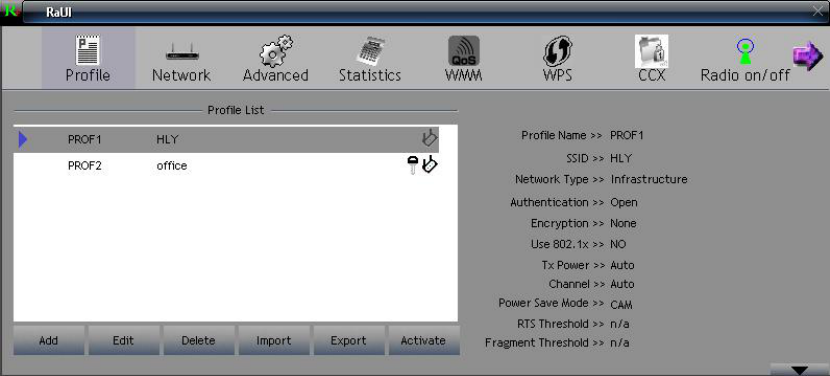Select the PROF1 profile name

tap(85, 140)
